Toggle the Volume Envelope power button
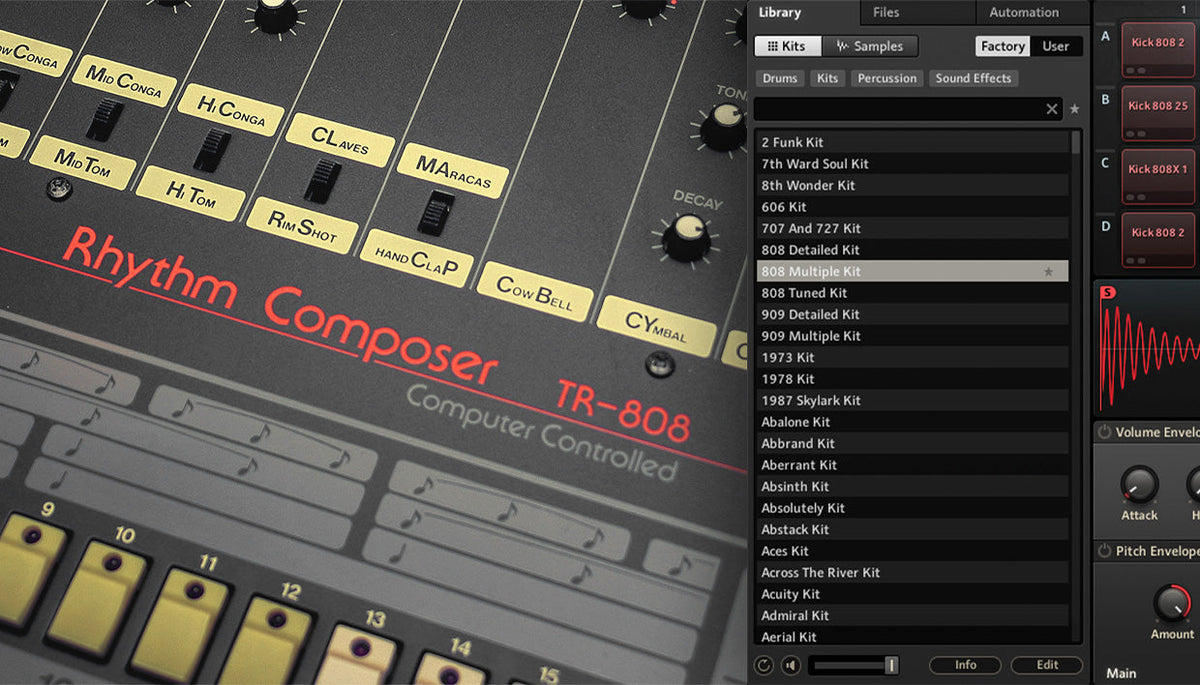This screenshot has width=1200, height=685. pos(1105,432)
